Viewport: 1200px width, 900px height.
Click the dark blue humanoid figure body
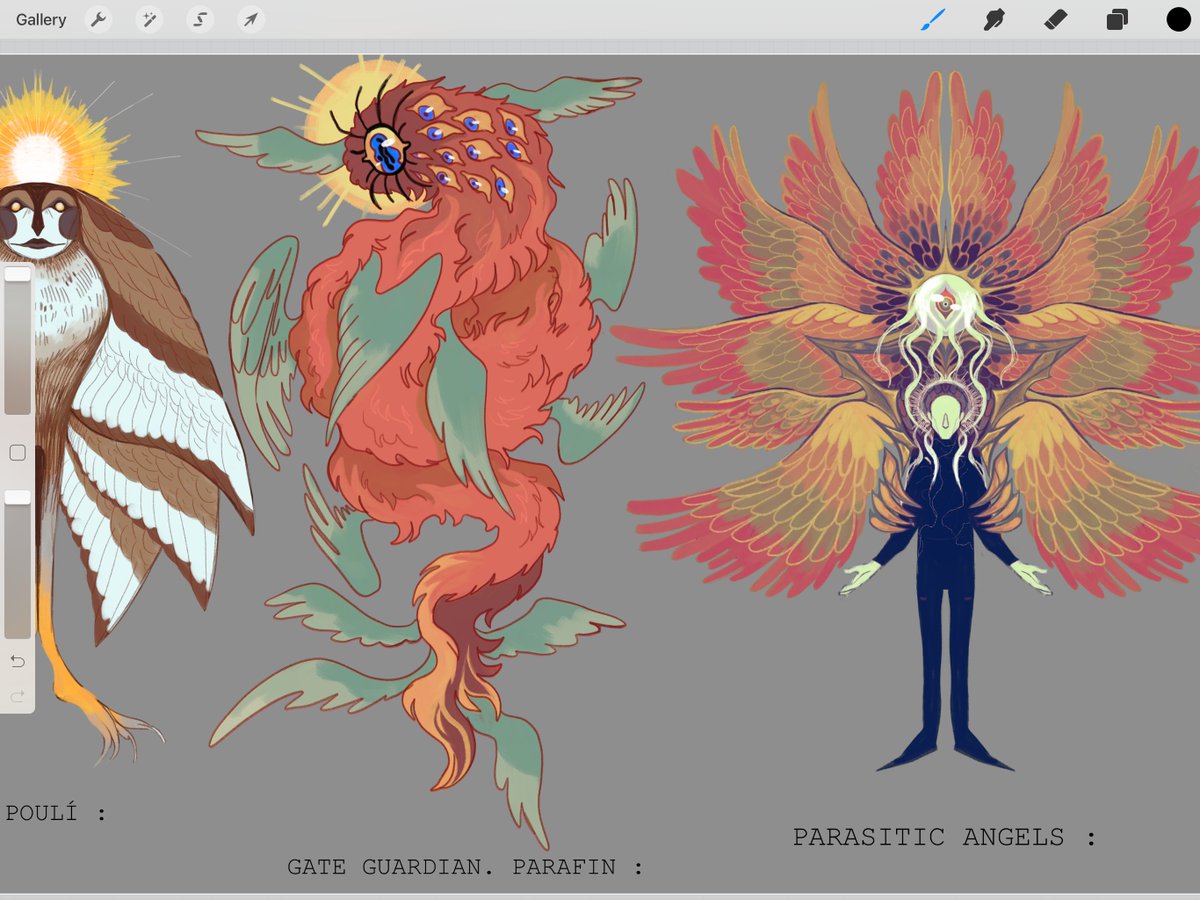coord(944,600)
